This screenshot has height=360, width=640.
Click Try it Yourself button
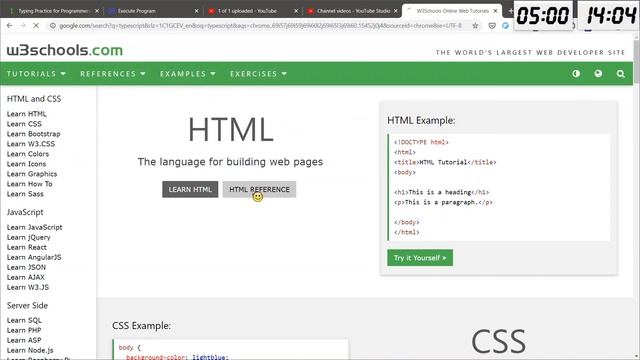[x=420, y=258]
